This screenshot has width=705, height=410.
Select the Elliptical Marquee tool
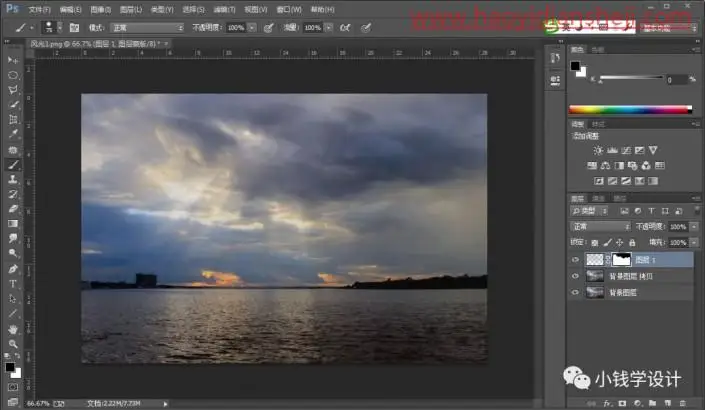13,75
